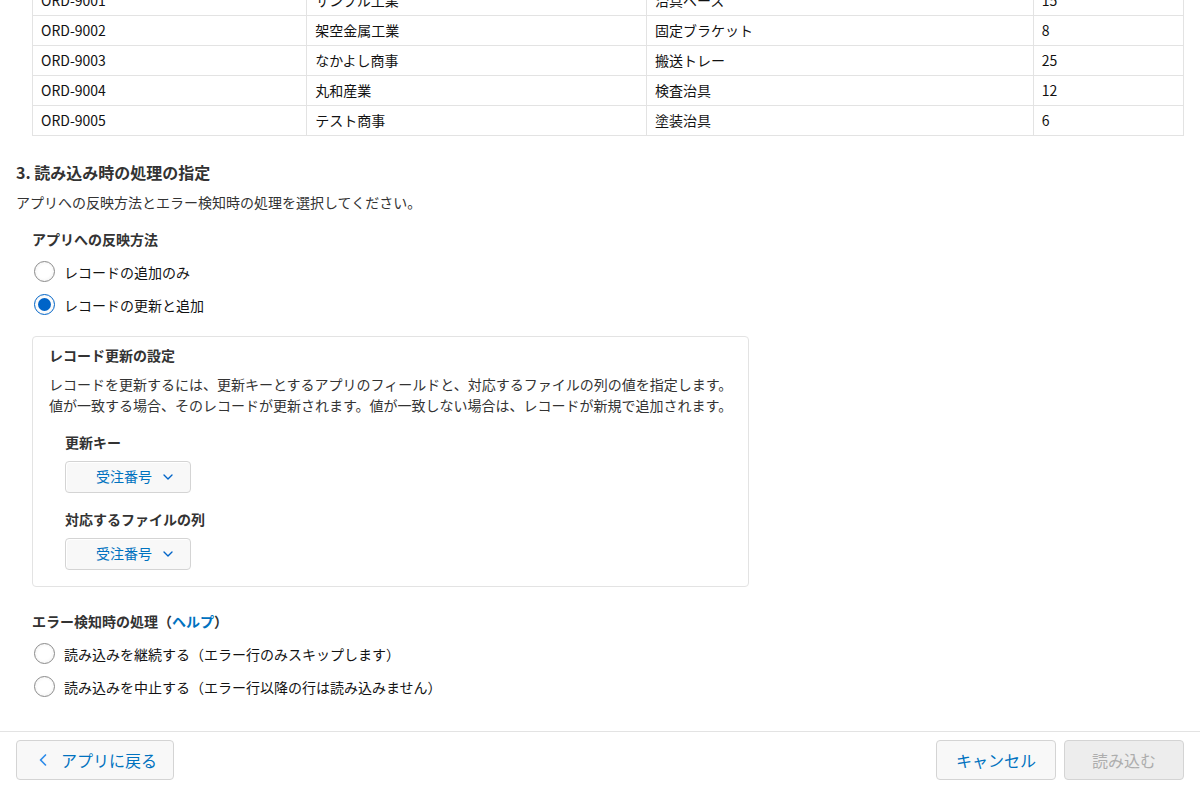Click cell なかよし商事
1200x788 pixels.
point(477,61)
